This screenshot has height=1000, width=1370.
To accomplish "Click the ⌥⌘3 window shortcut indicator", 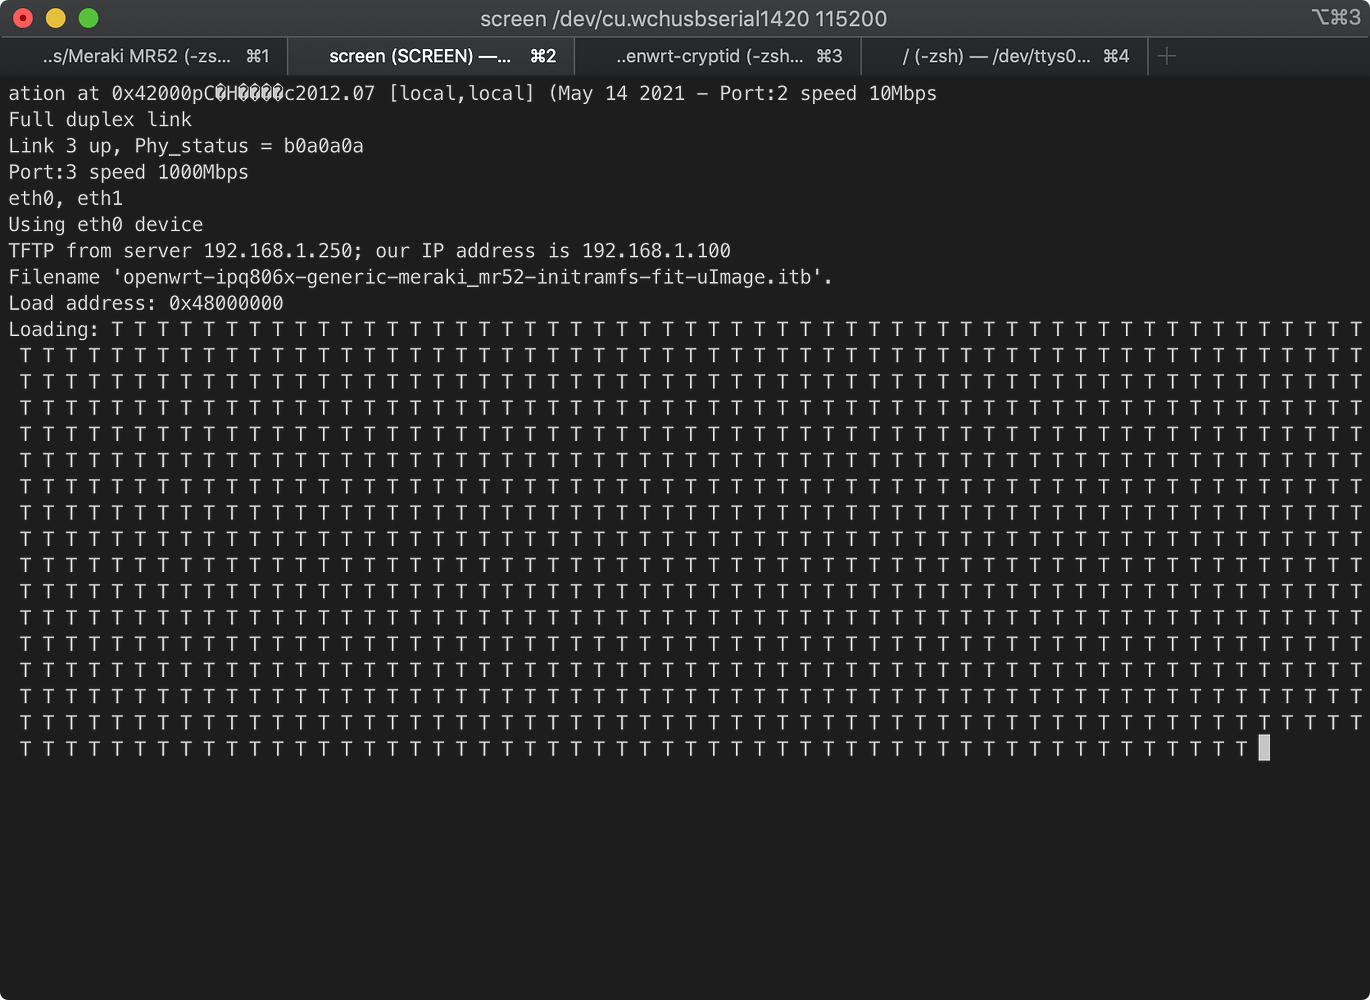I will 1335,17.
